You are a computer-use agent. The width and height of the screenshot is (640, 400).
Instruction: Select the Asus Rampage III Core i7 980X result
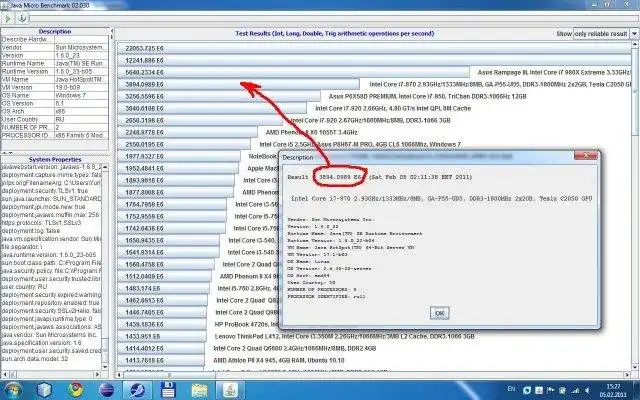293,72
